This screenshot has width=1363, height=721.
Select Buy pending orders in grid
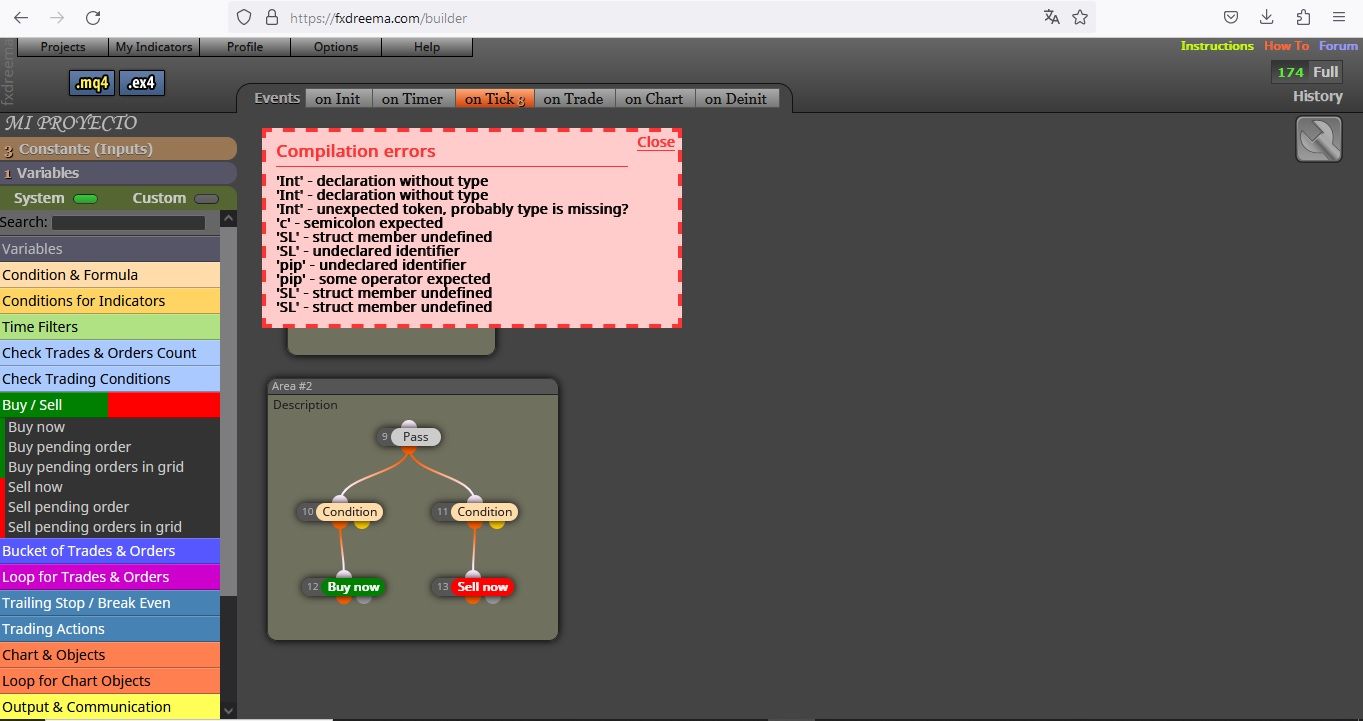[x=96, y=467]
